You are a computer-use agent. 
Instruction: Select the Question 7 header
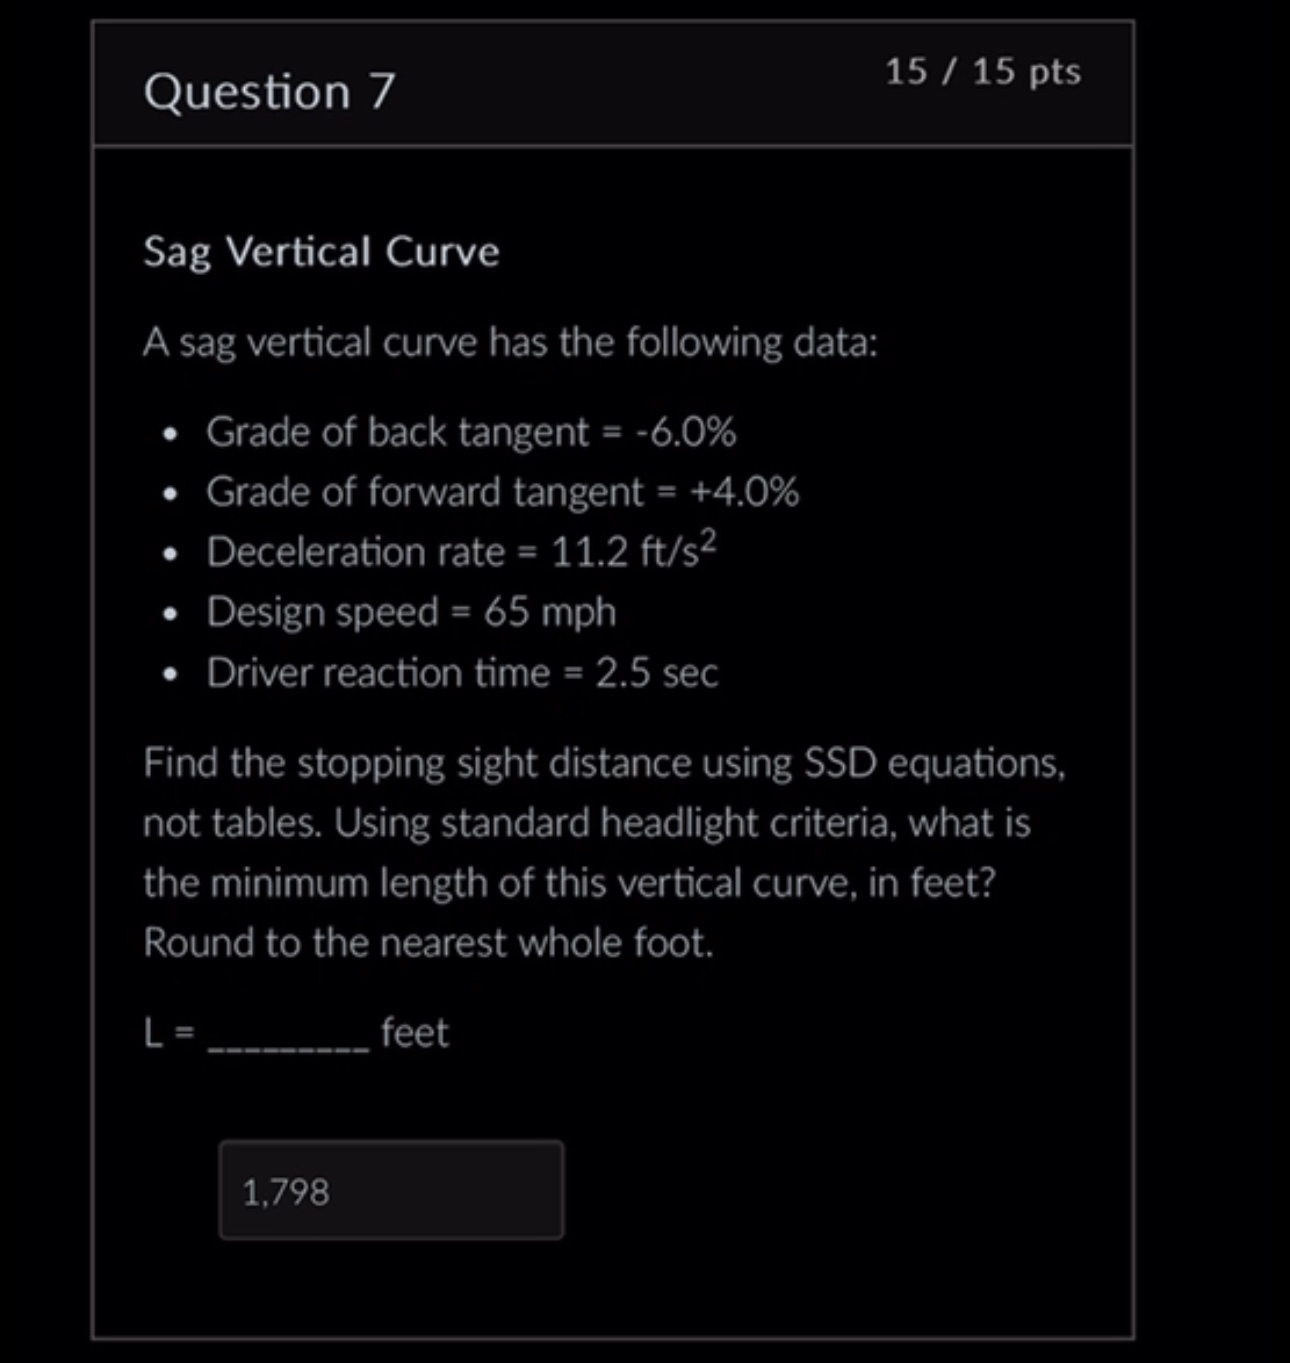click(271, 92)
